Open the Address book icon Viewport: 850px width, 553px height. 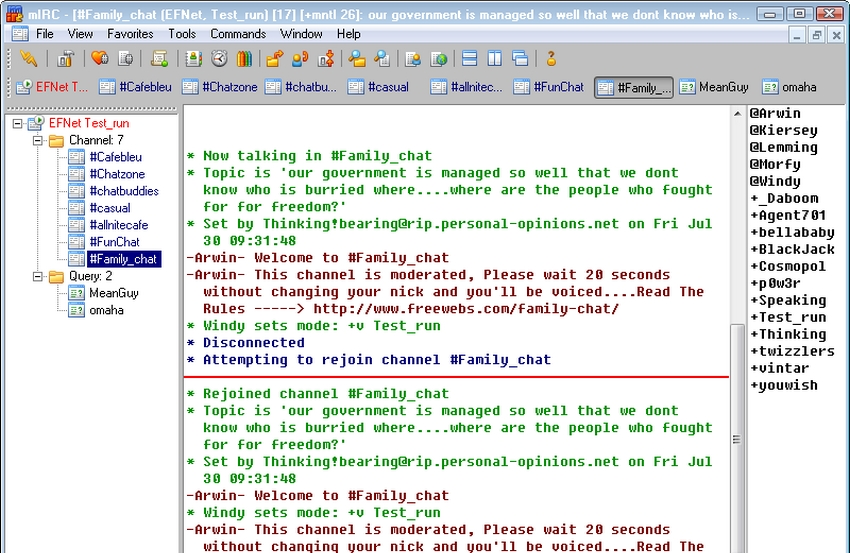[x=194, y=59]
